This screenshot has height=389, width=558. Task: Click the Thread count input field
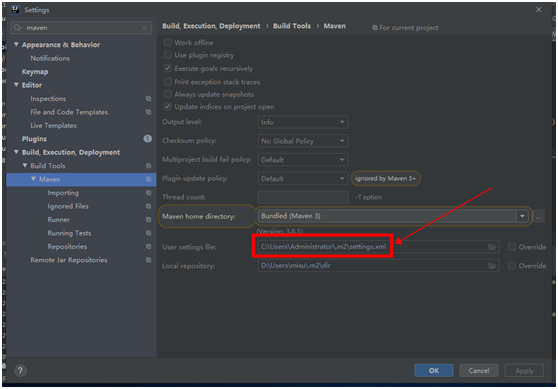coord(303,197)
